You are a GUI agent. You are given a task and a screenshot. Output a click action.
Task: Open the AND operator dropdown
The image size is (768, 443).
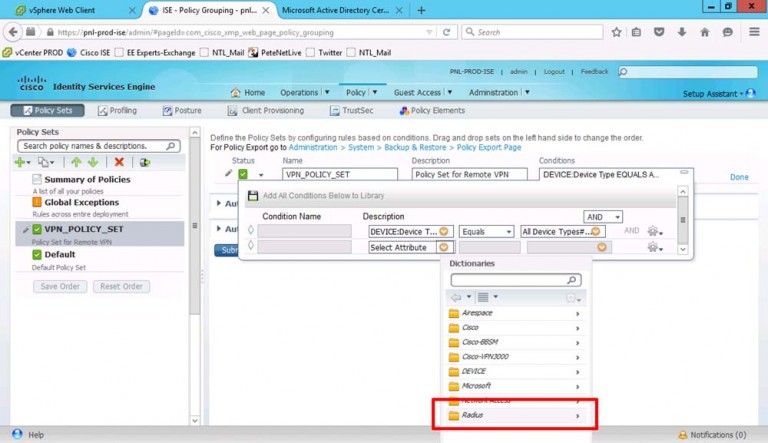point(602,217)
